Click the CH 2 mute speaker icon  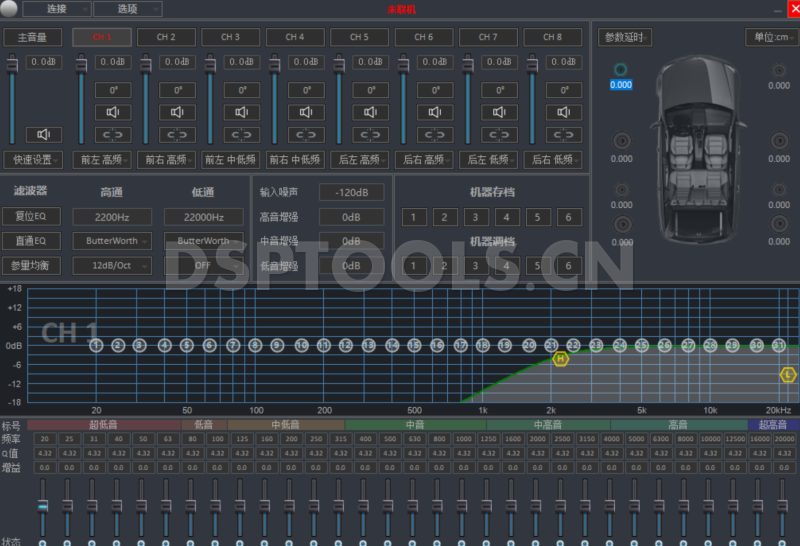[x=178, y=112]
